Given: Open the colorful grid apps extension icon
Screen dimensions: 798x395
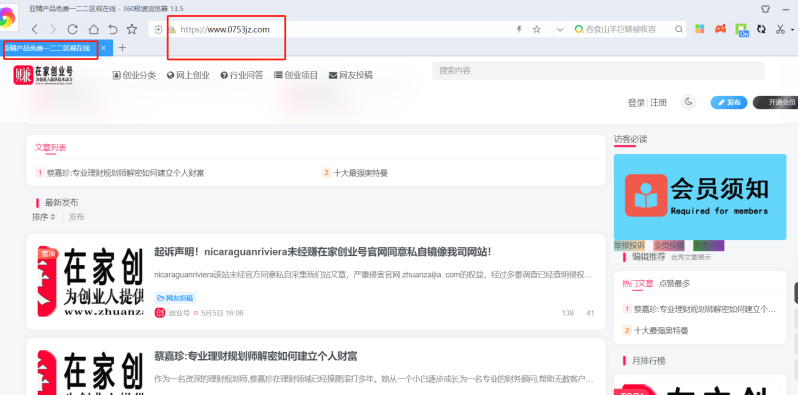Looking at the screenshot, I should coord(700,29).
